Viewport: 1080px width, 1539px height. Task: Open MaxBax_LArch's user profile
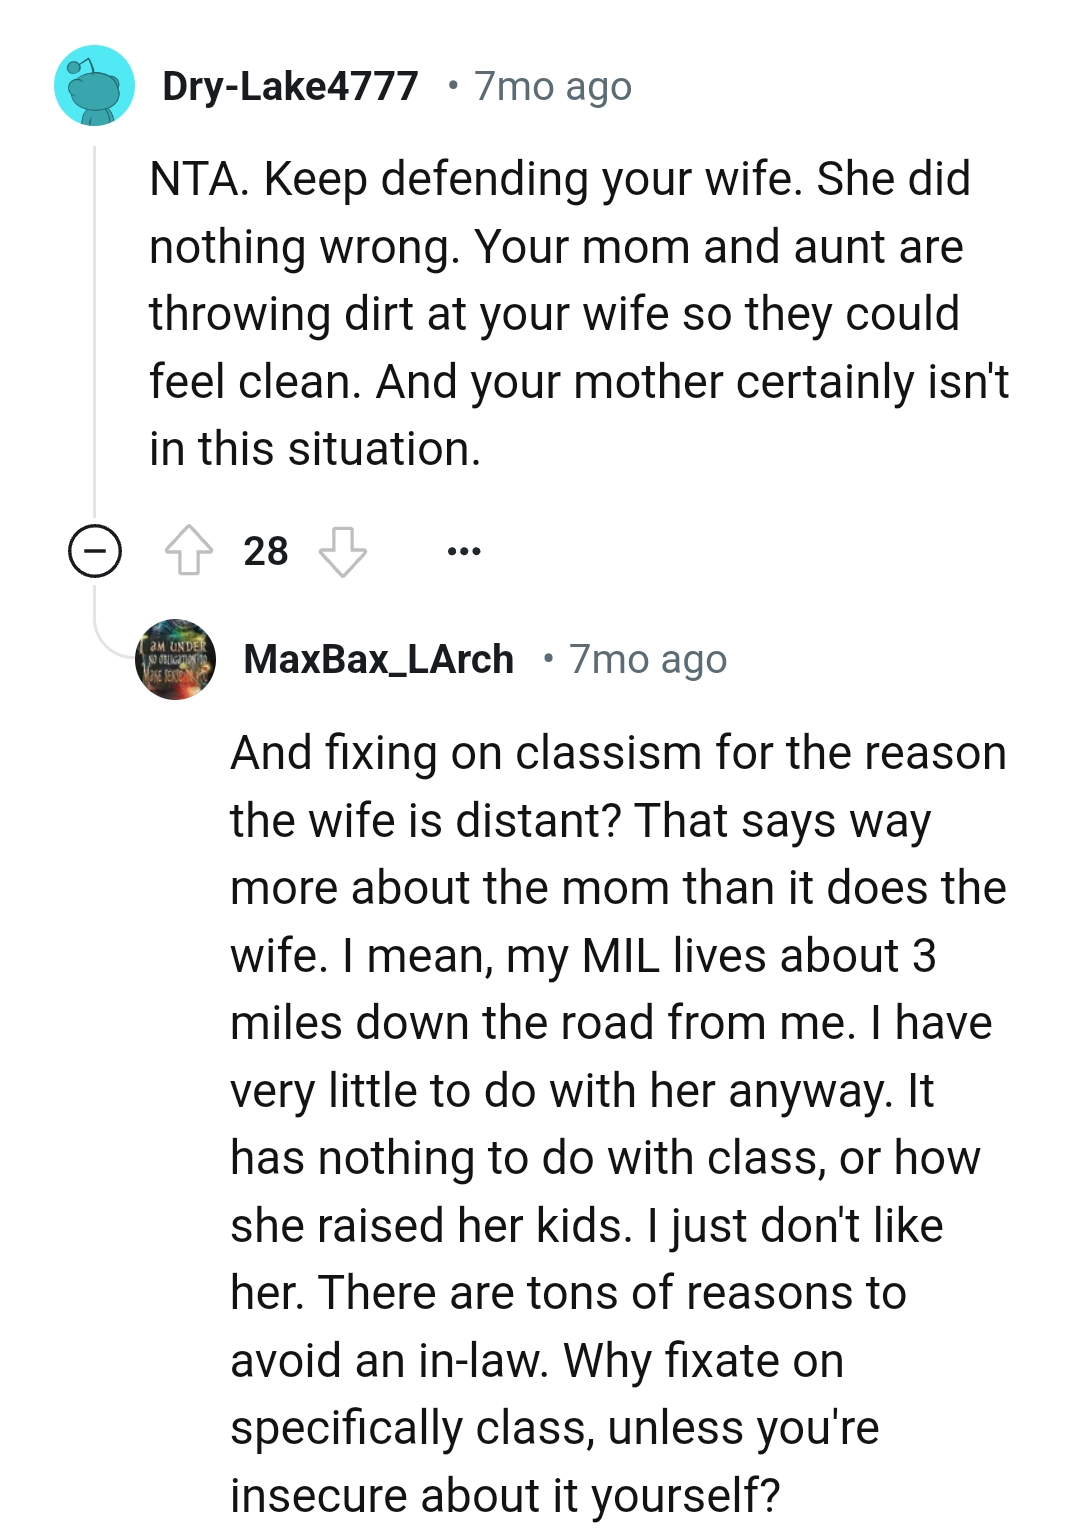click(378, 658)
